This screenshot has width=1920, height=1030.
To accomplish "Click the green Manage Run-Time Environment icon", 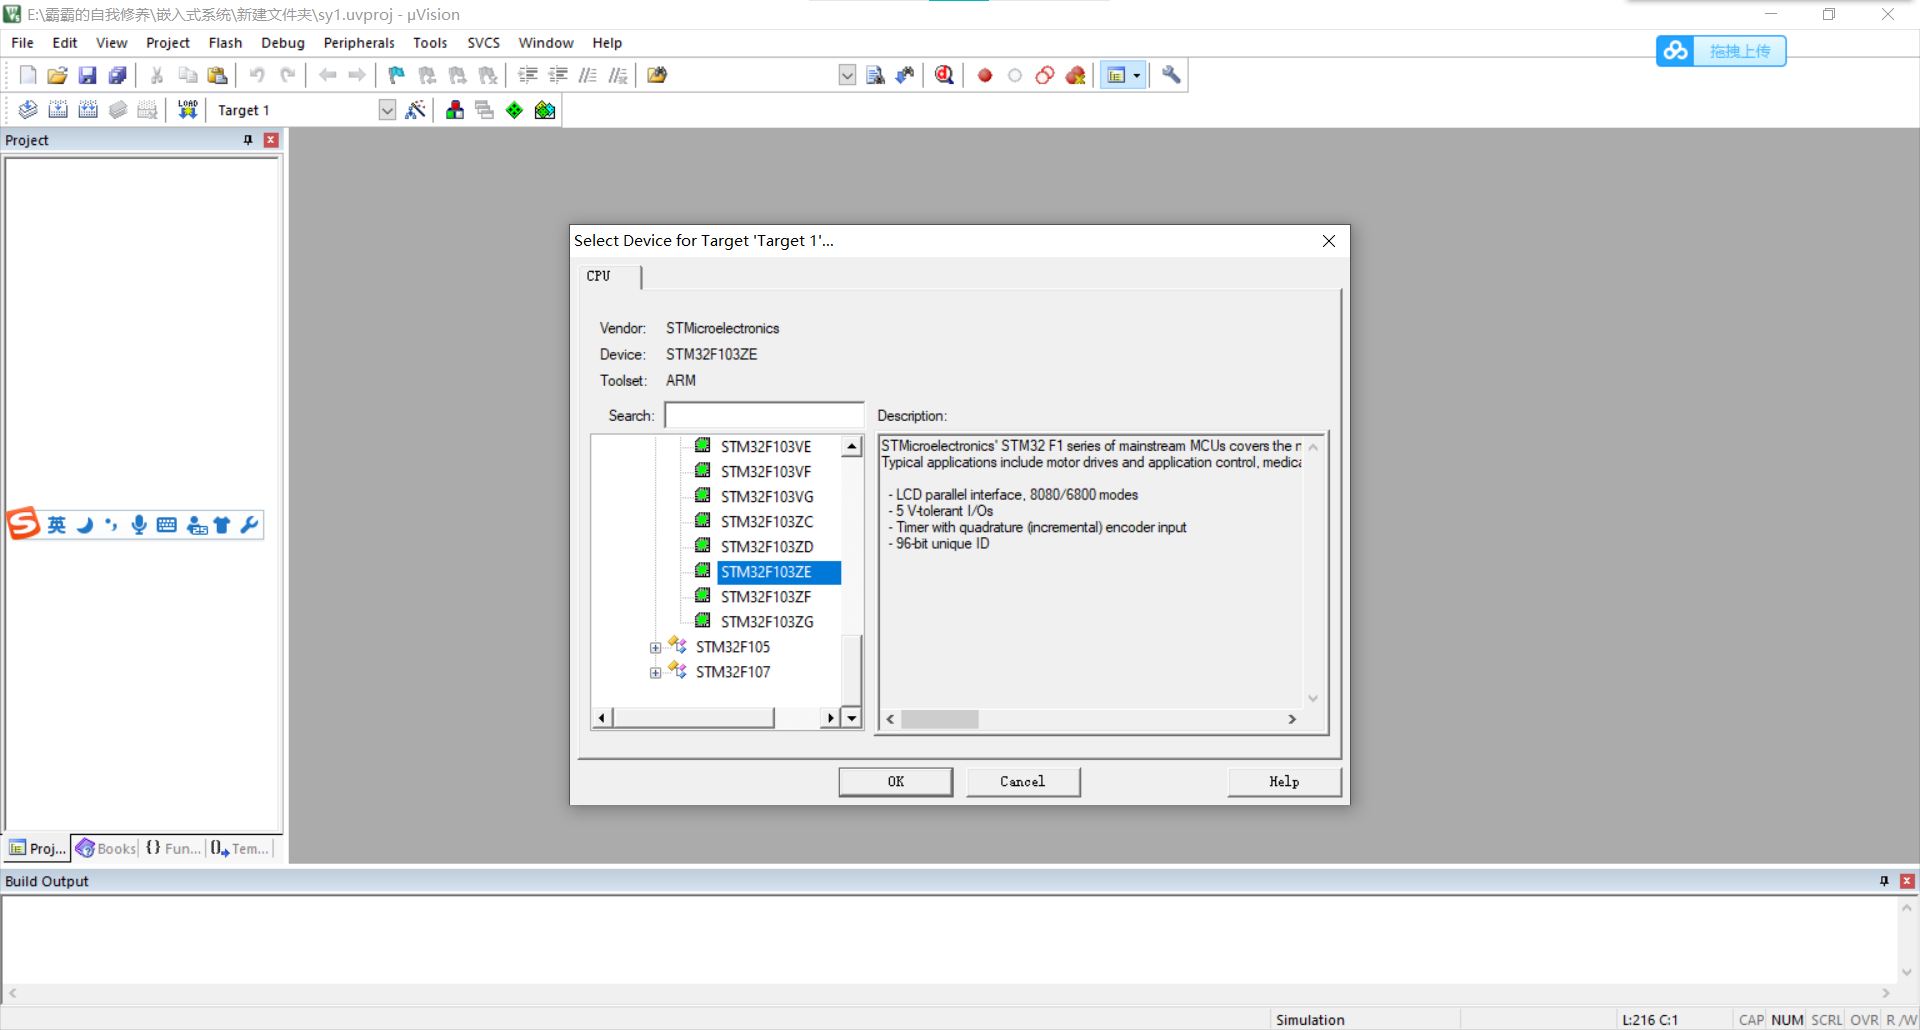I will pyautogui.click(x=514, y=110).
